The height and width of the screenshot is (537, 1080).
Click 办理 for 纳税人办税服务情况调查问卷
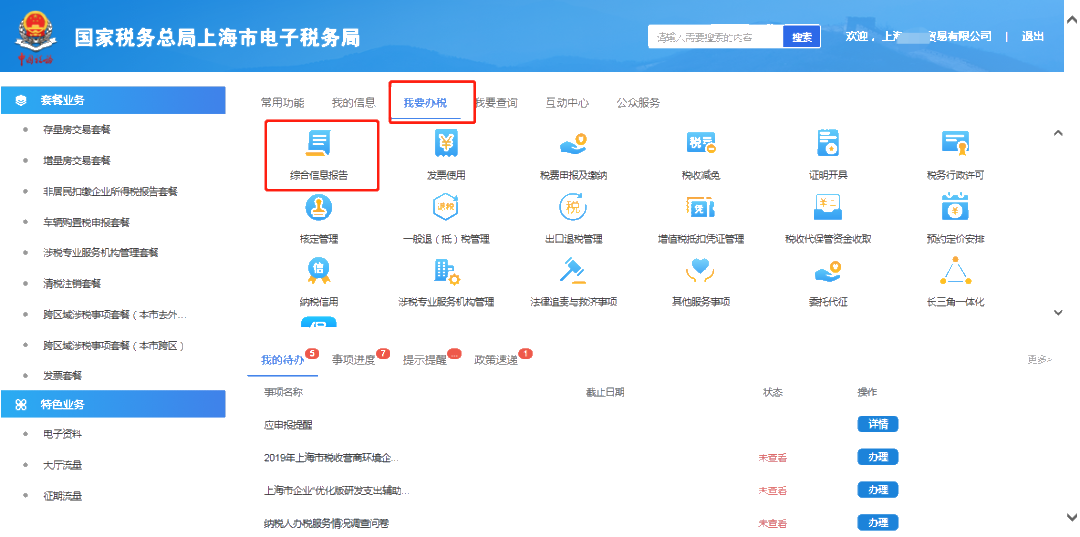[878, 523]
